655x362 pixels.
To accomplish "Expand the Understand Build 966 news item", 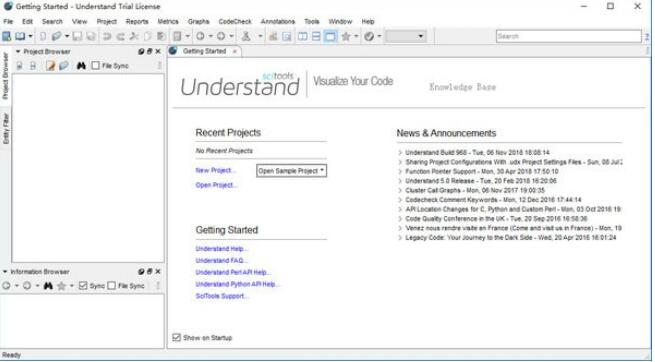I will click(400, 152).
